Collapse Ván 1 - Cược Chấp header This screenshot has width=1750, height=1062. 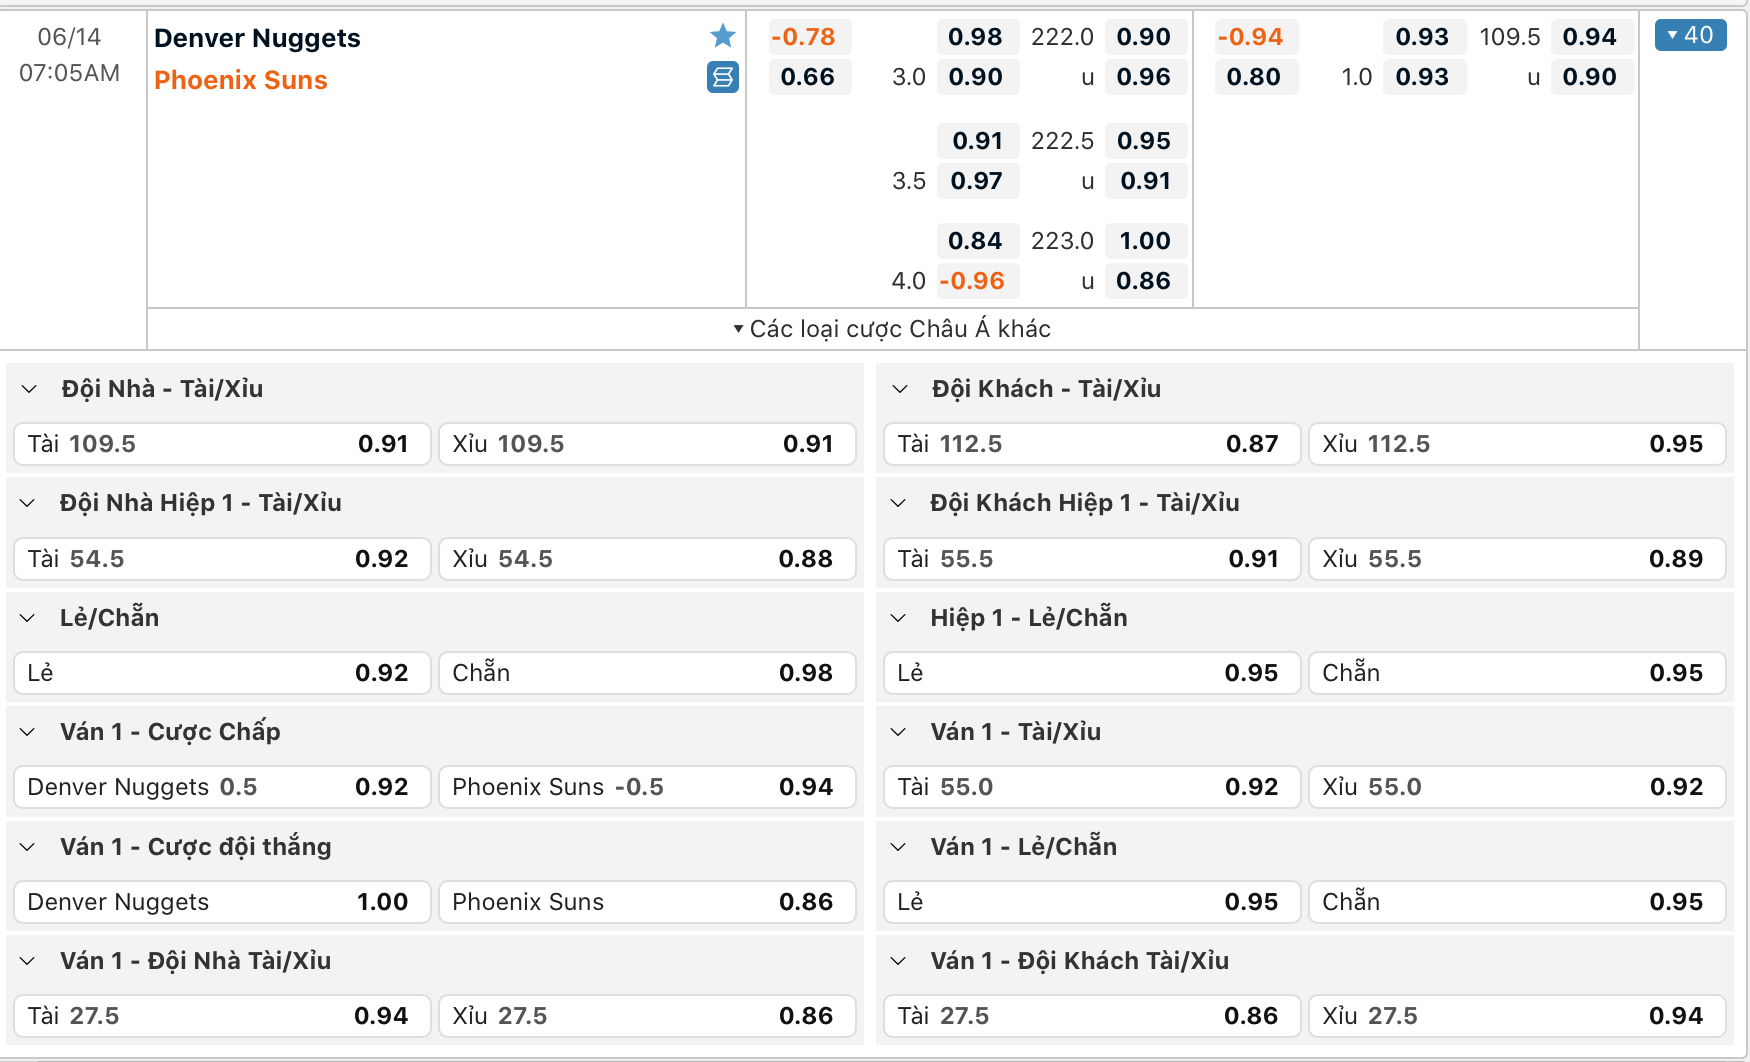[28, 732]
